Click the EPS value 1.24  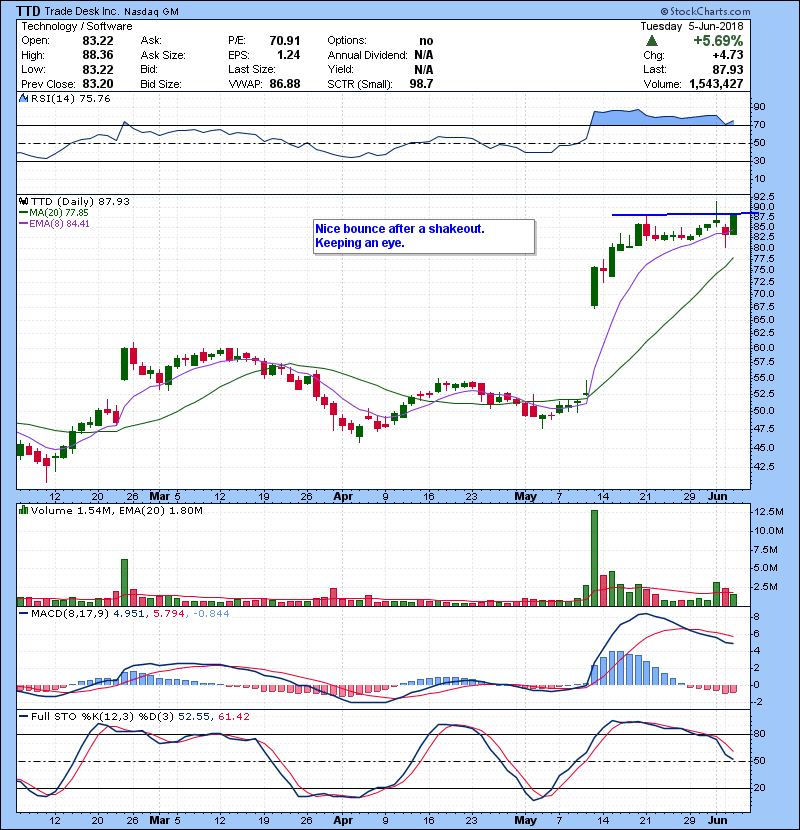click(289, 55)
